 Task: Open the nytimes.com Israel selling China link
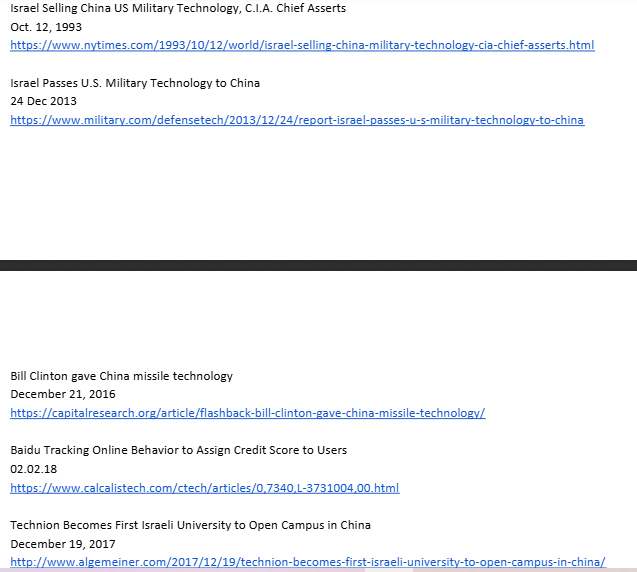coord(302,45)
